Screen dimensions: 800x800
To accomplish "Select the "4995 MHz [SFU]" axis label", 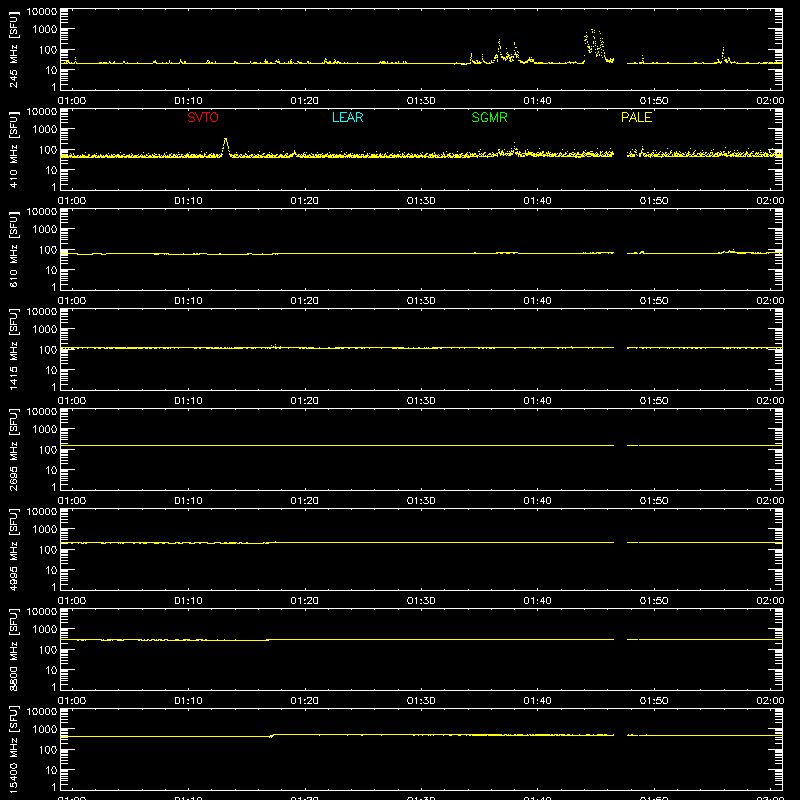I will [x=13, y=549].
